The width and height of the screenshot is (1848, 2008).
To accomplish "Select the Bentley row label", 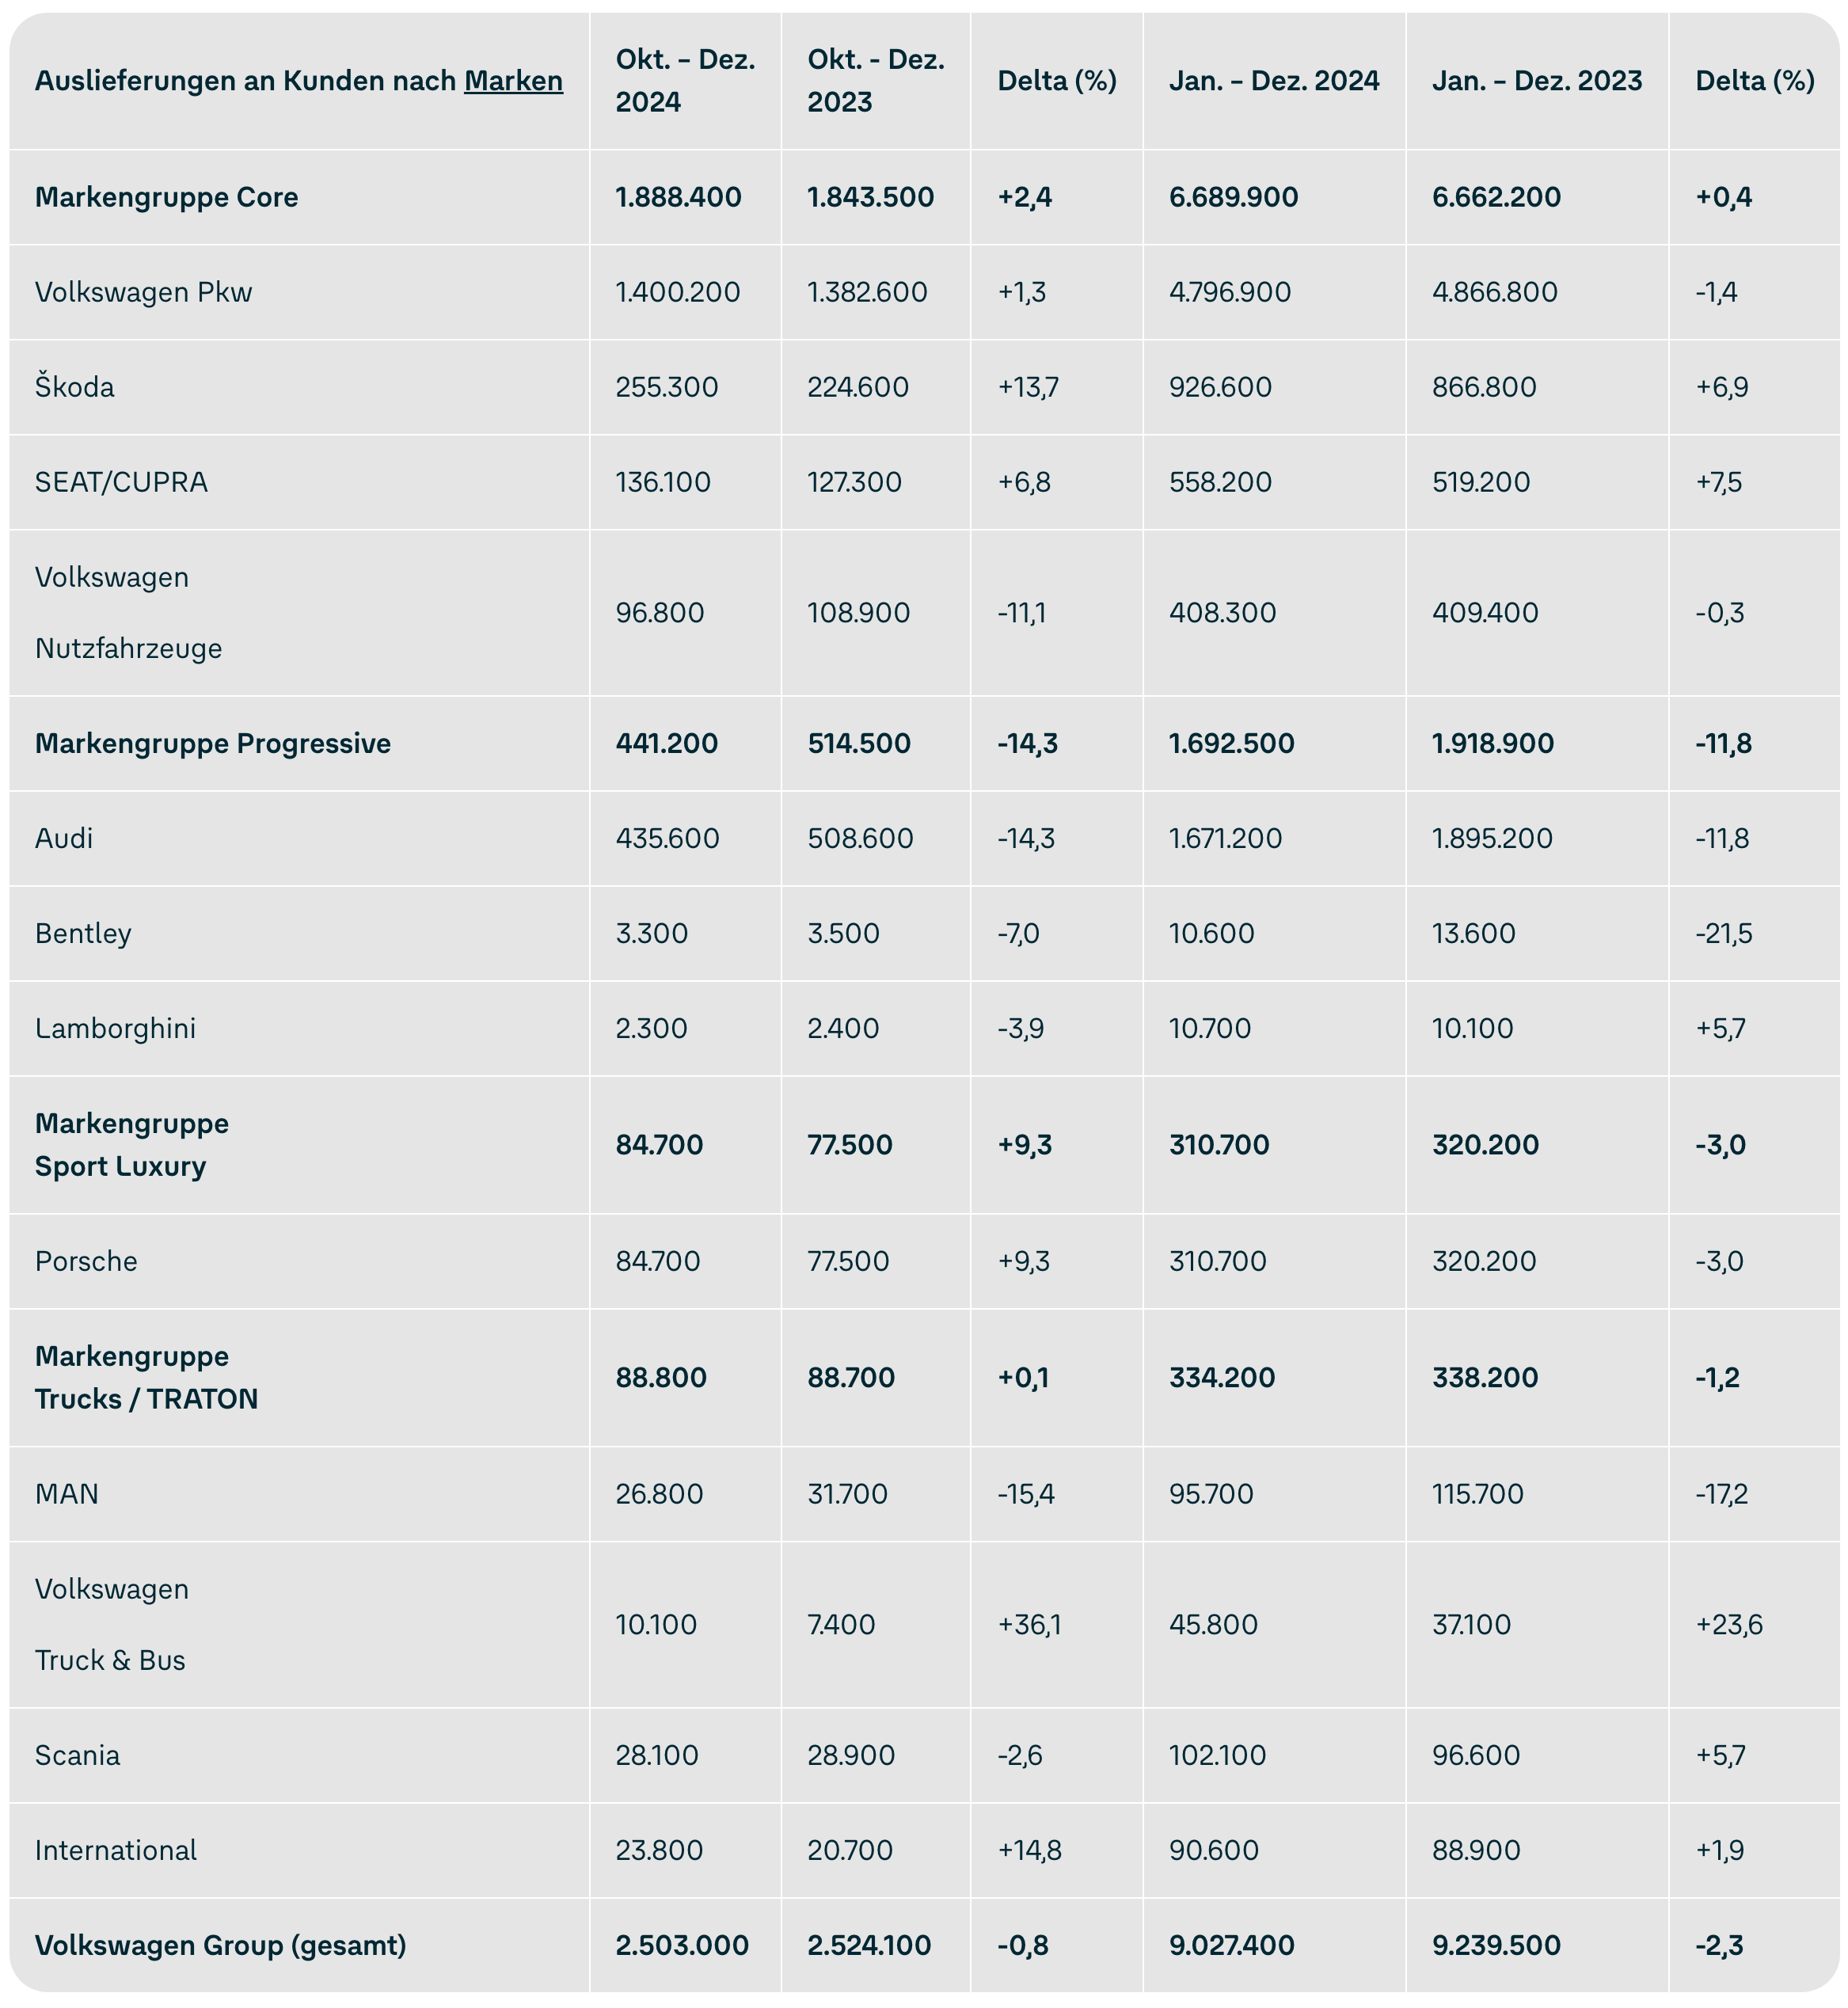I will tap(83, 933).
